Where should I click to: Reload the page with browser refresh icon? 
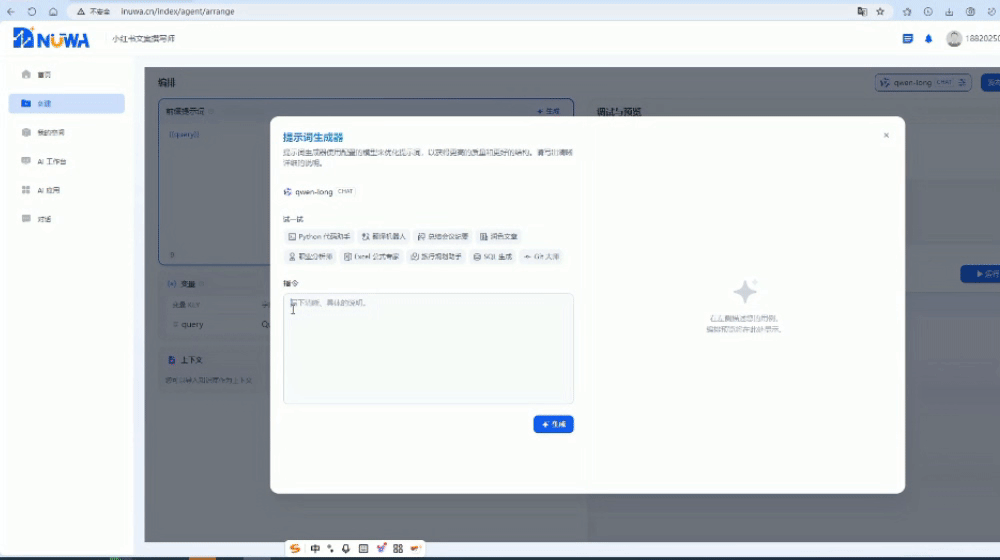point(32,11)
